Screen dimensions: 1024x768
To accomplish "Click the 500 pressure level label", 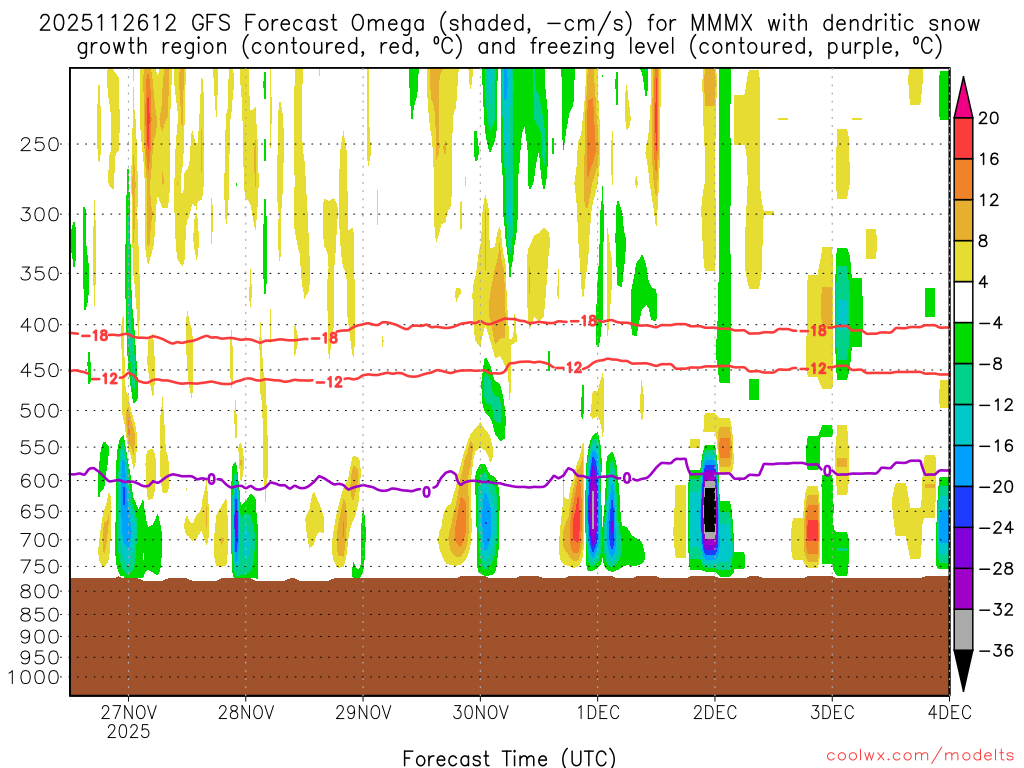I will coord(41,410).
